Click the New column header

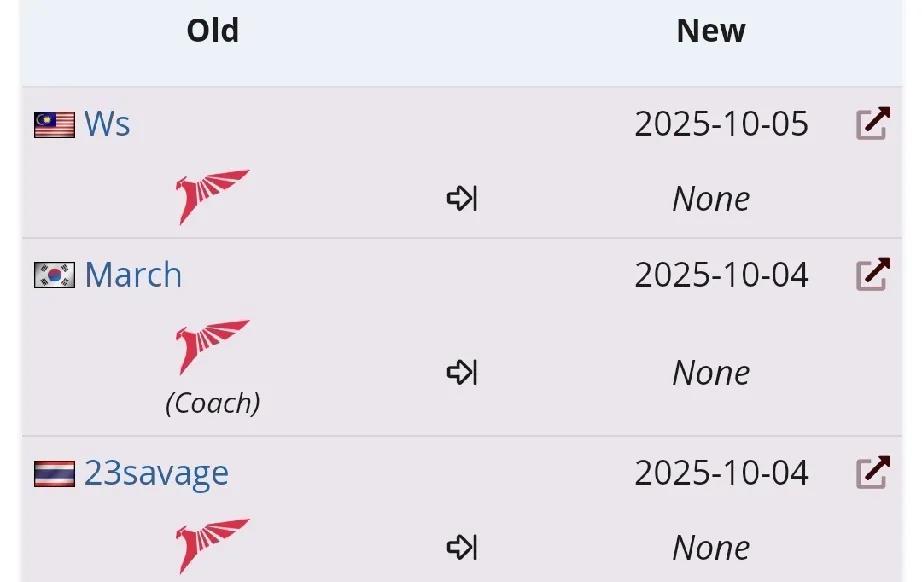[x=711, y=31]
